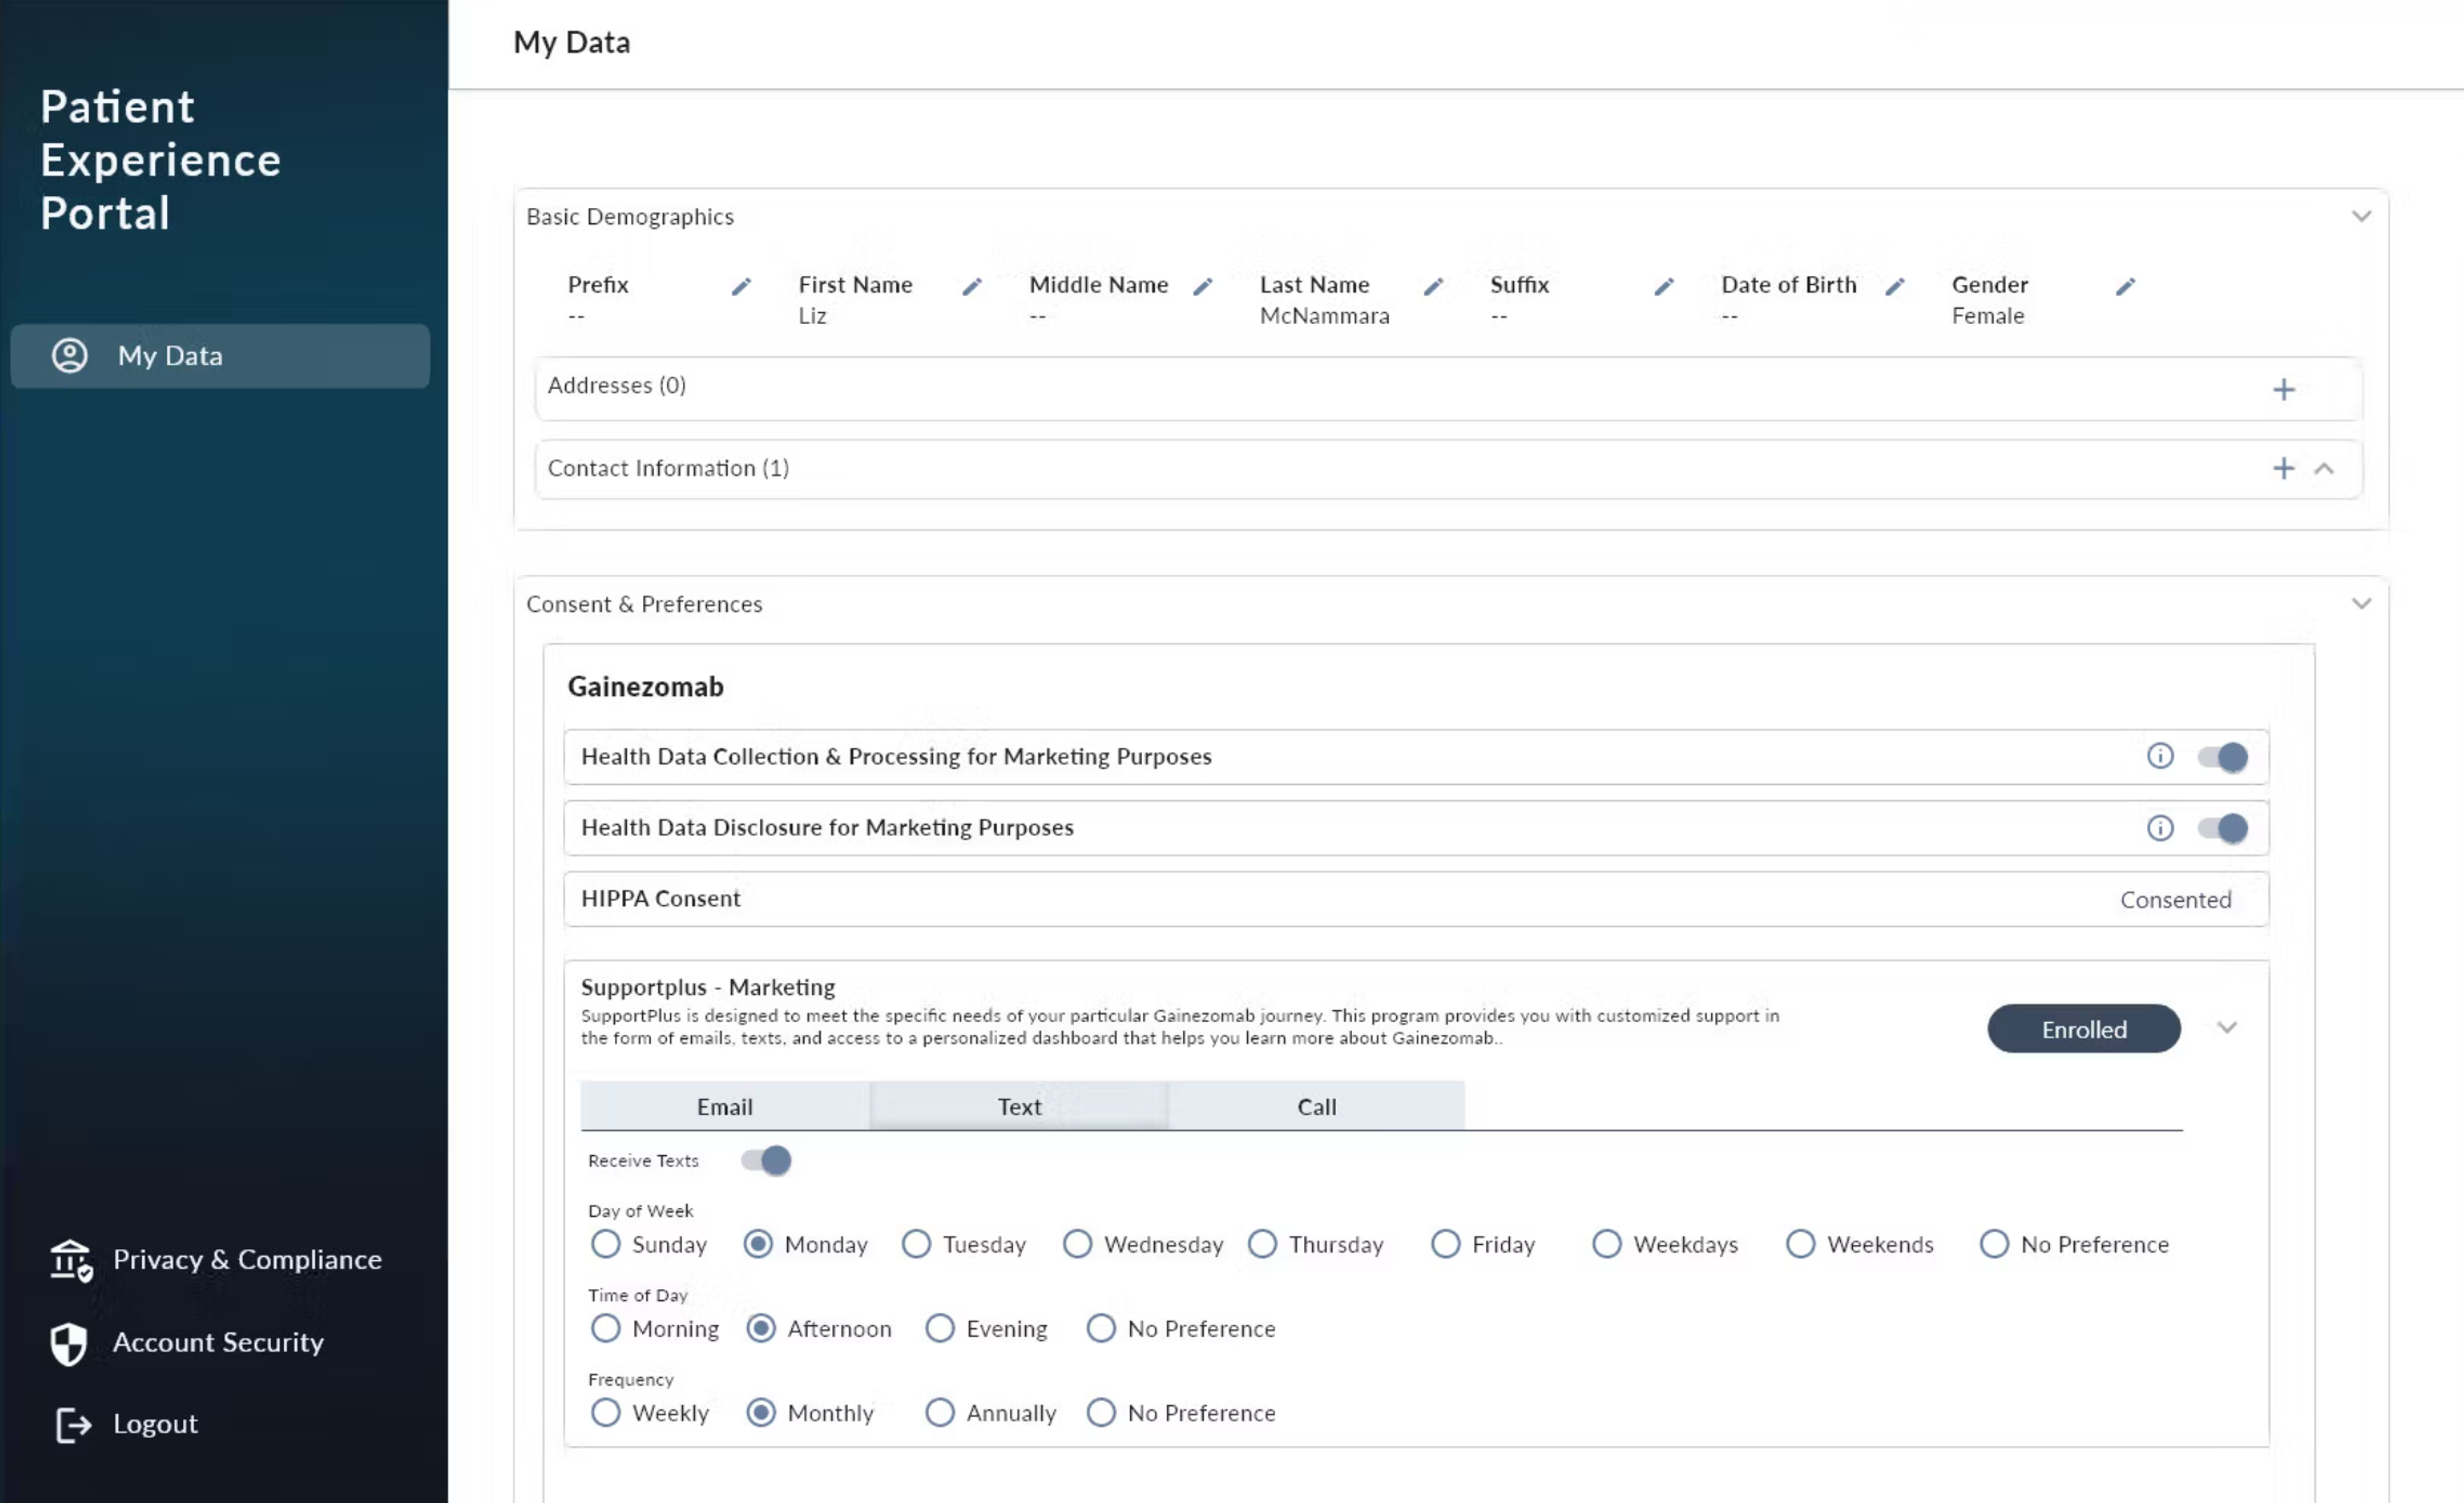Click the Enrolled button
This screenshot has width=2464, height=1503.
tap(2083, 1029)
